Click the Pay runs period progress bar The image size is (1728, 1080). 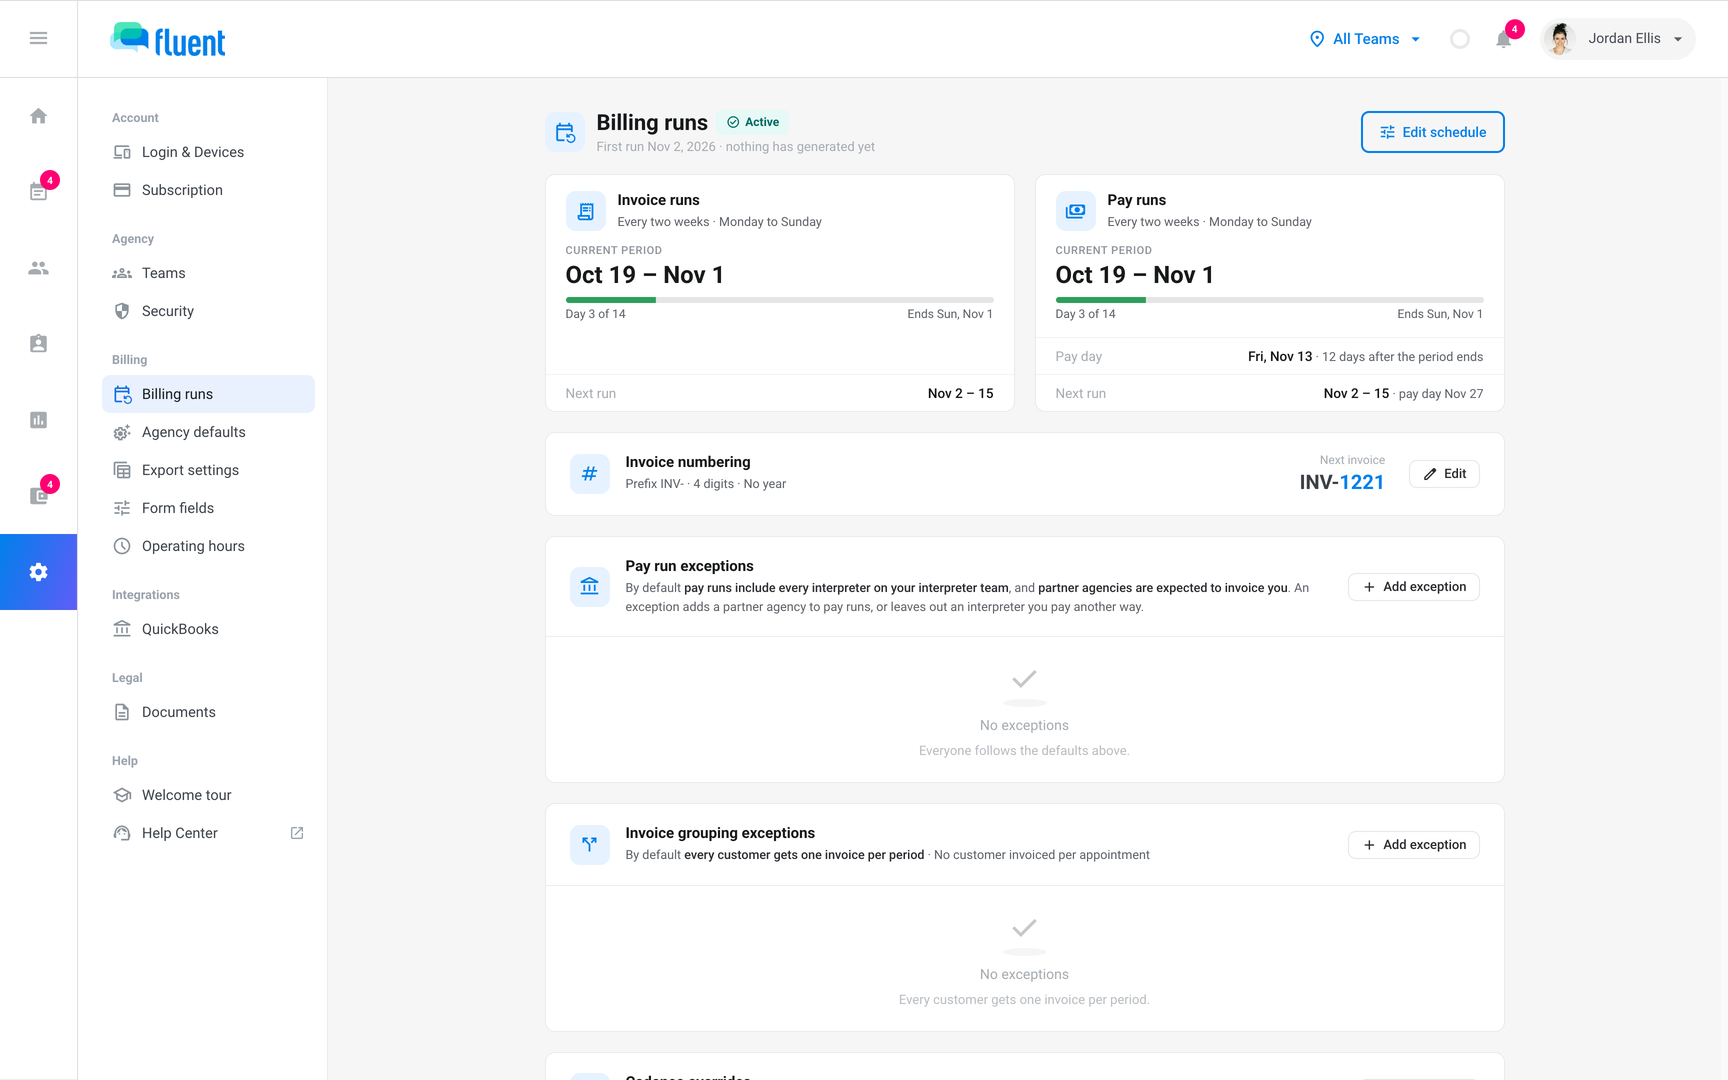pyautogui.click(x=1269, y=300)
